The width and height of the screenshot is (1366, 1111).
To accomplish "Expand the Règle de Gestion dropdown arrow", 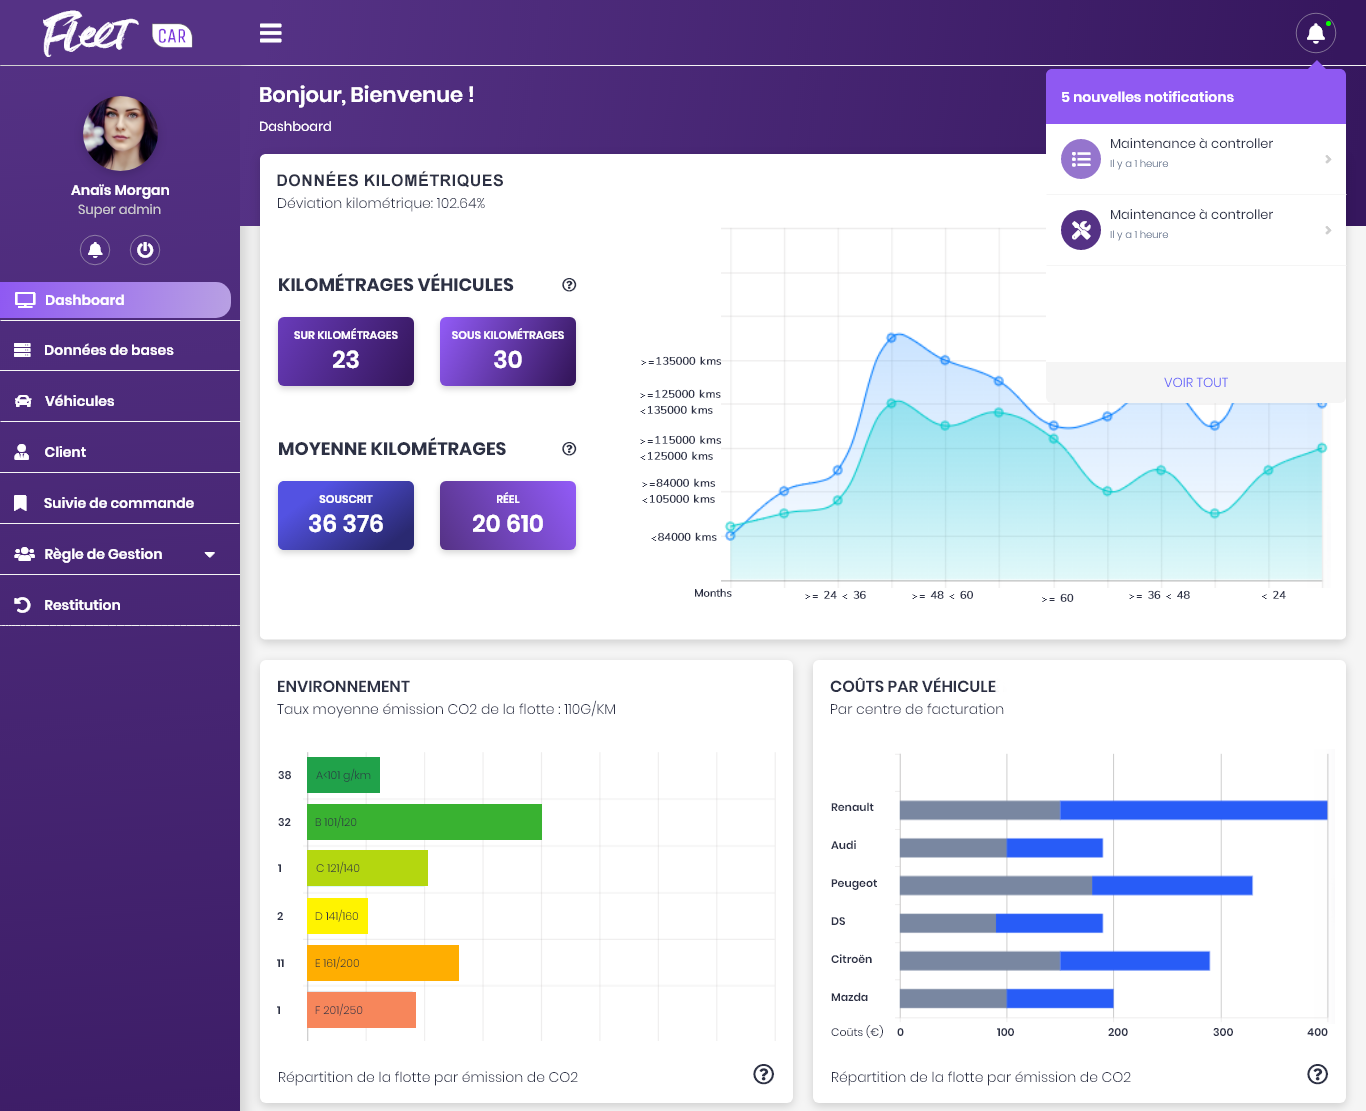I will point(210,555).
